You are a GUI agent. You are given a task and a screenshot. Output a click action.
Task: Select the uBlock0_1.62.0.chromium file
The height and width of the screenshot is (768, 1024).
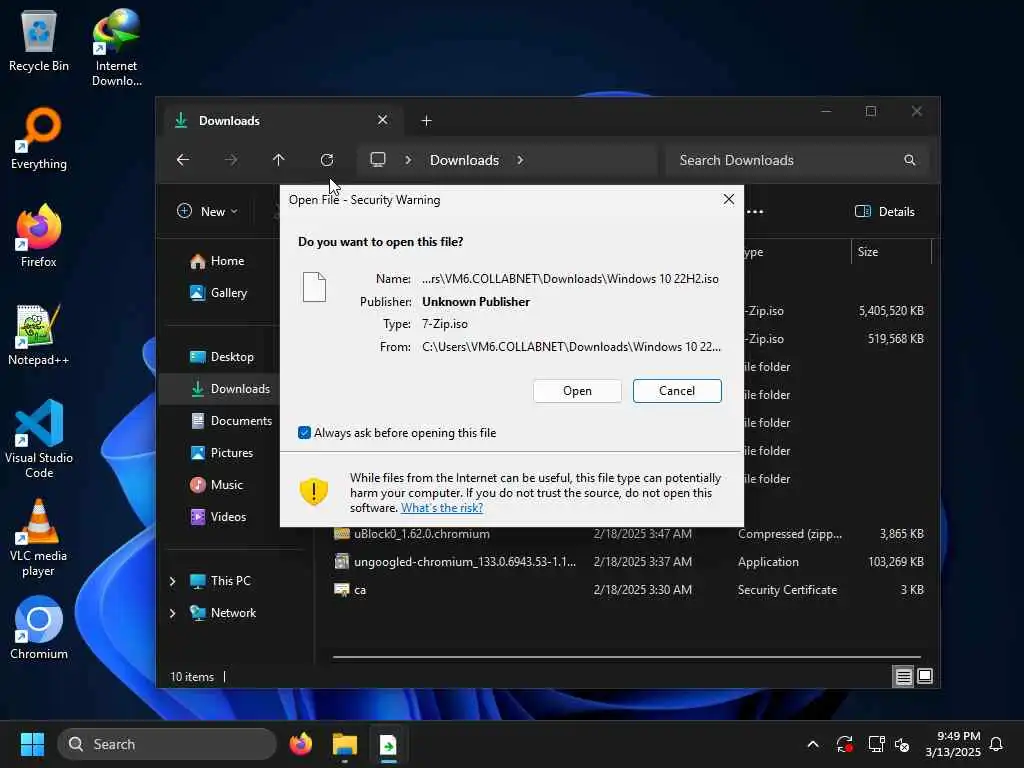point(628,534)
